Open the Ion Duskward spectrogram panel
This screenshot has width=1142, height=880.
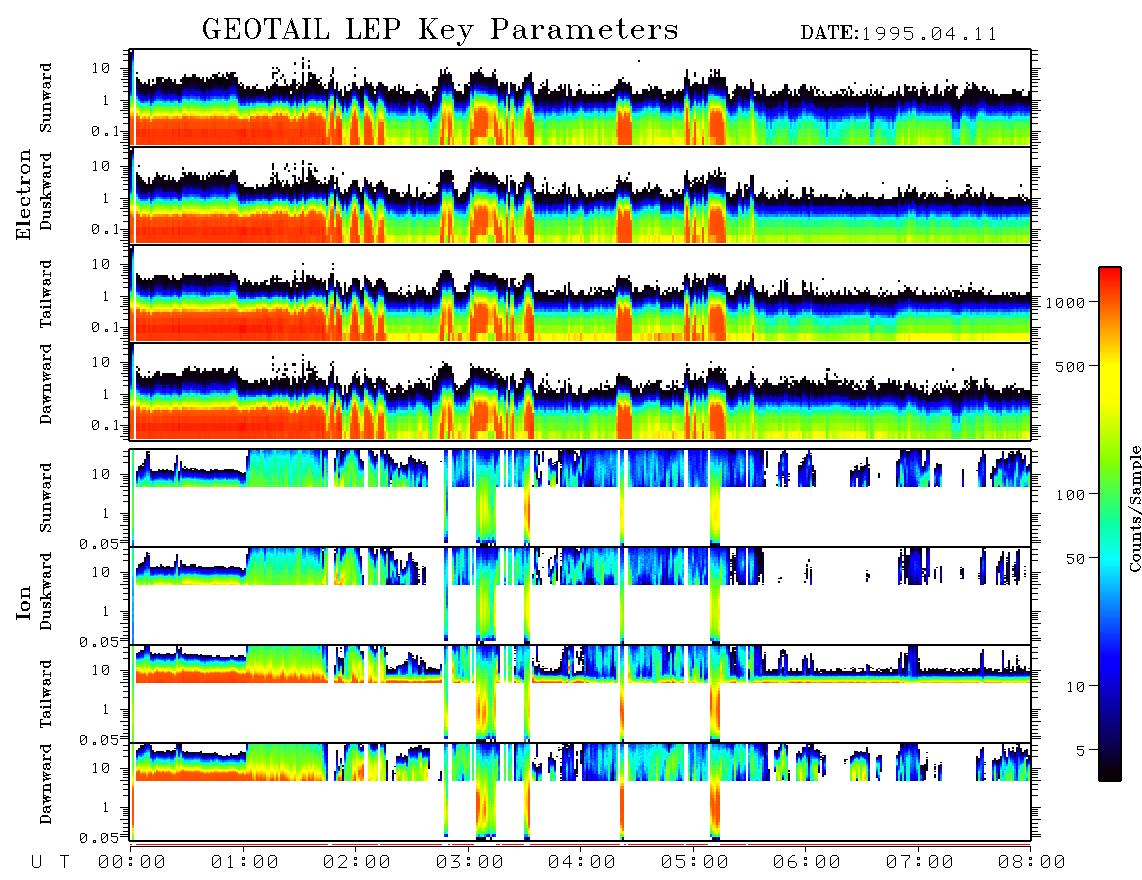pyautogui.click(x=580, y=596)
